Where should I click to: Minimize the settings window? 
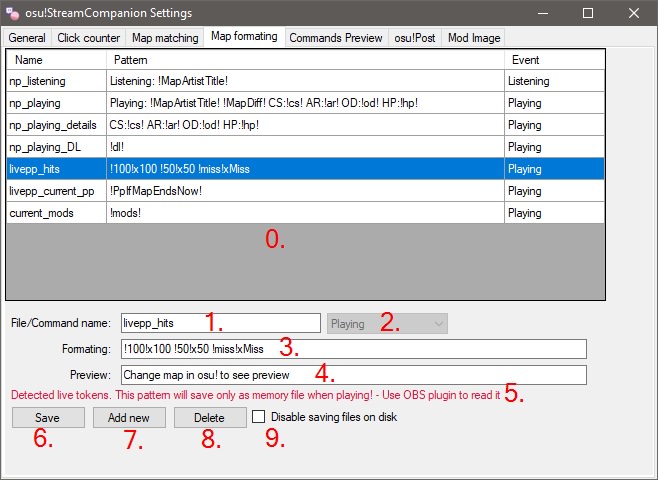(x=543, y=13)
